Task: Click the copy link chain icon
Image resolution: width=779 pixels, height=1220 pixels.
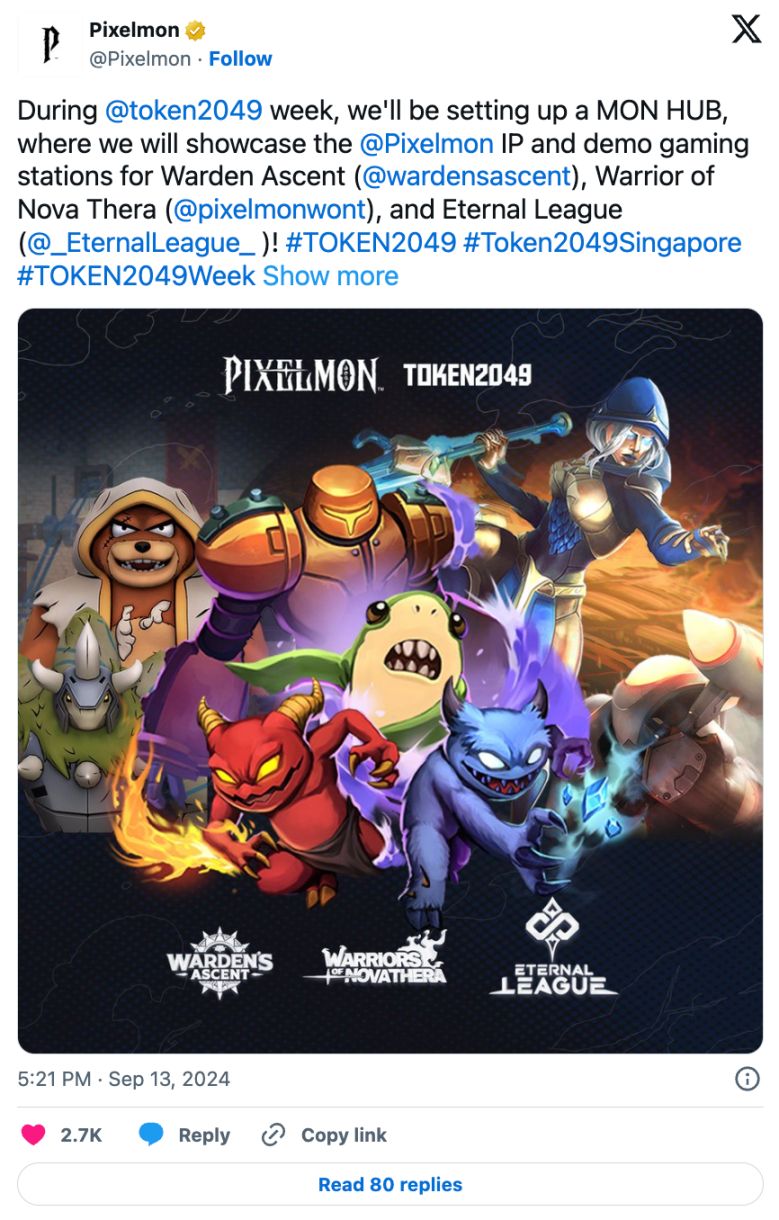Action: (x=273, y=1135)
